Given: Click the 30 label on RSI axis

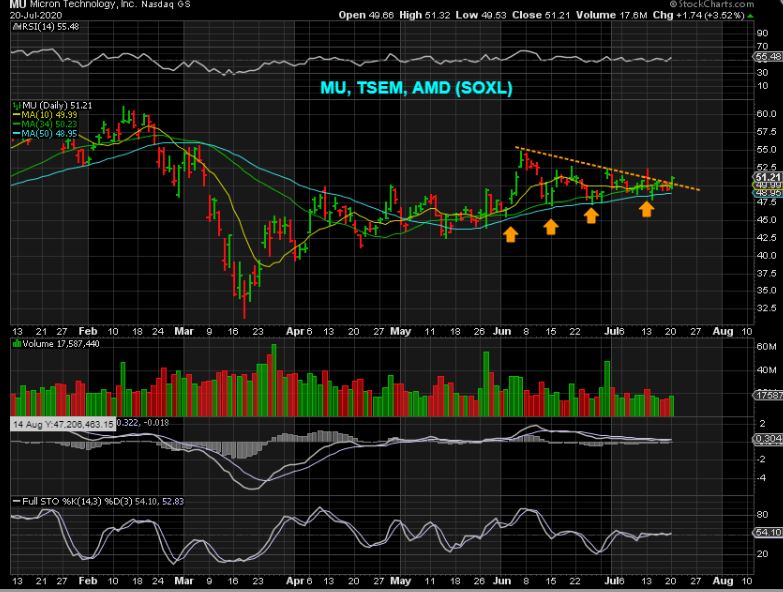Looking at the screenshot, I should click(763, 73).
